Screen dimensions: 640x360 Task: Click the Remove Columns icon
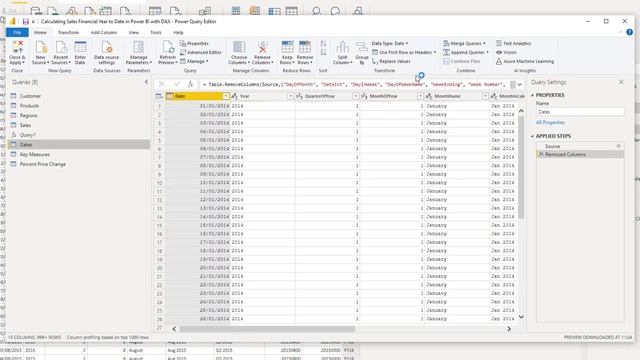click(x=262, y=47)
